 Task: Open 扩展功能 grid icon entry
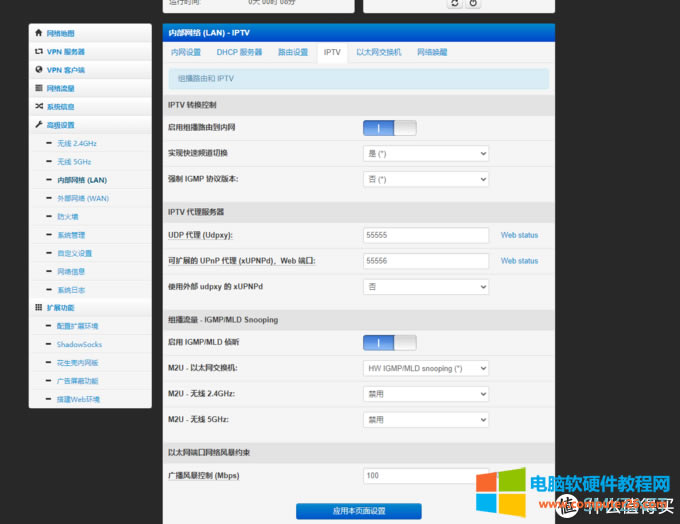pos(60,307)
